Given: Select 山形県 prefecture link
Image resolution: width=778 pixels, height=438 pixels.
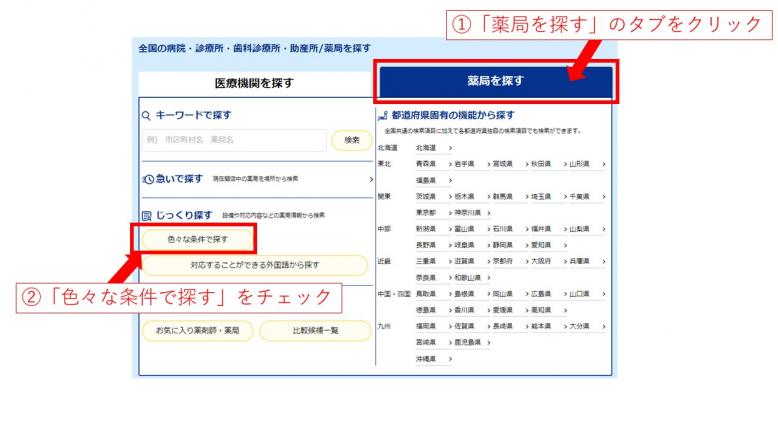Looking at the screenshot, I should (x=587, y=164).
